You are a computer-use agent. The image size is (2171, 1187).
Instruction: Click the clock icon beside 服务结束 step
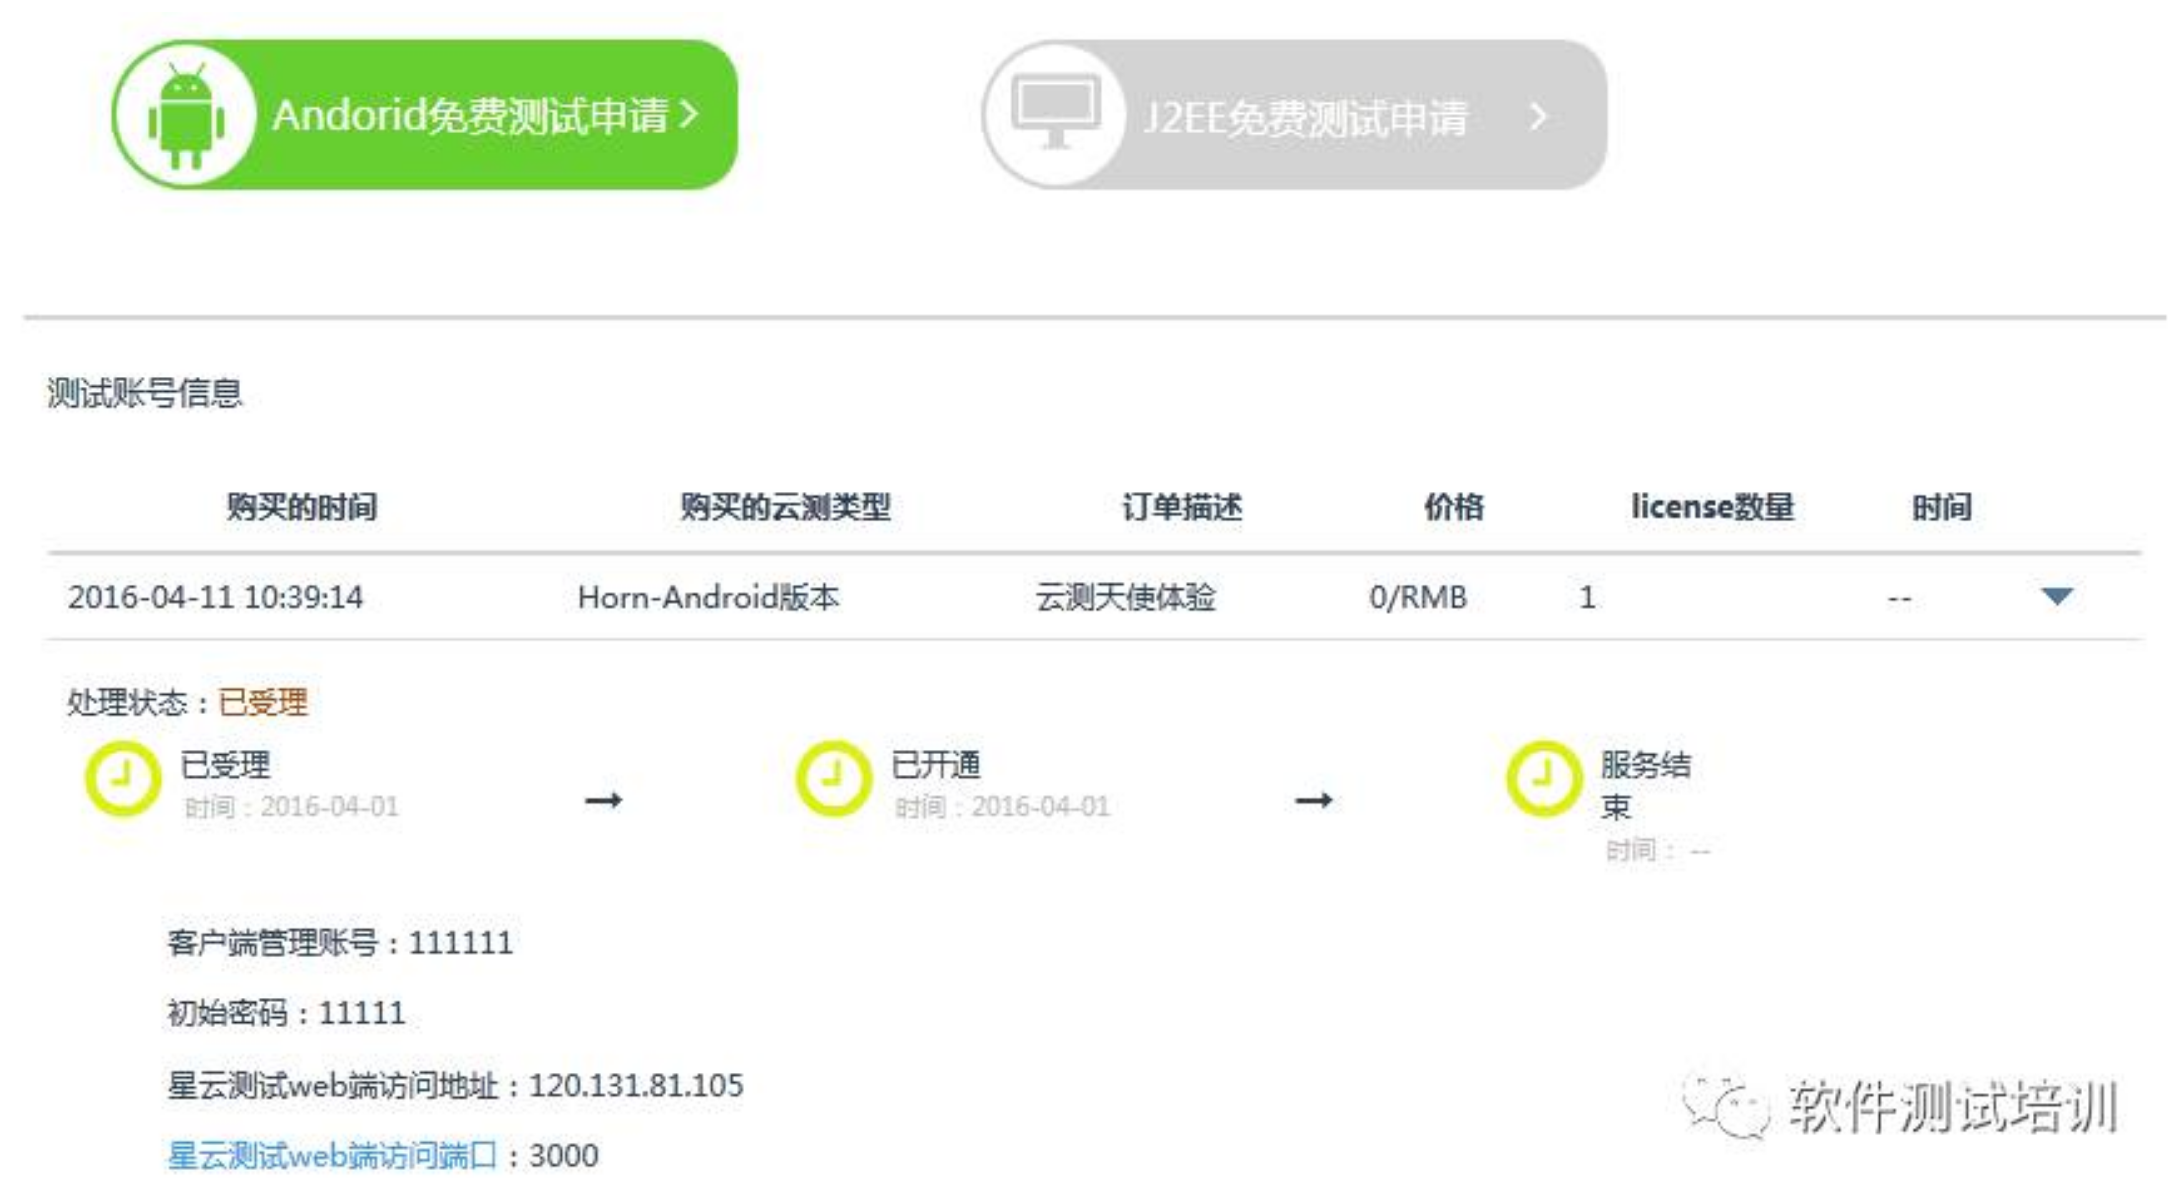tap(1543, 779)
